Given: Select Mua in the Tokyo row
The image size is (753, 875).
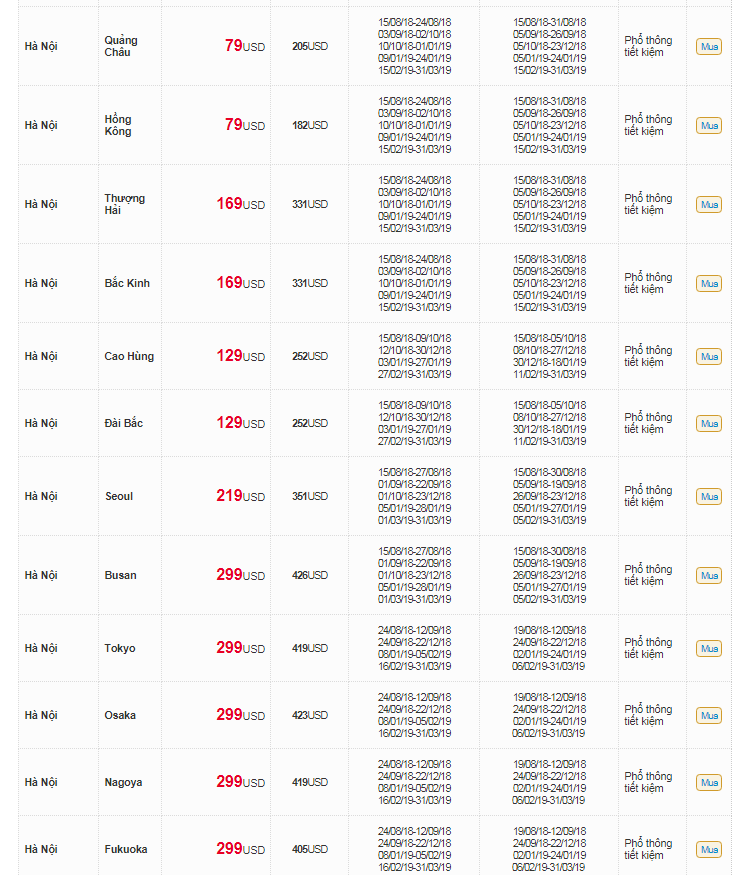Looking at the screenshot, I should 708,648.
